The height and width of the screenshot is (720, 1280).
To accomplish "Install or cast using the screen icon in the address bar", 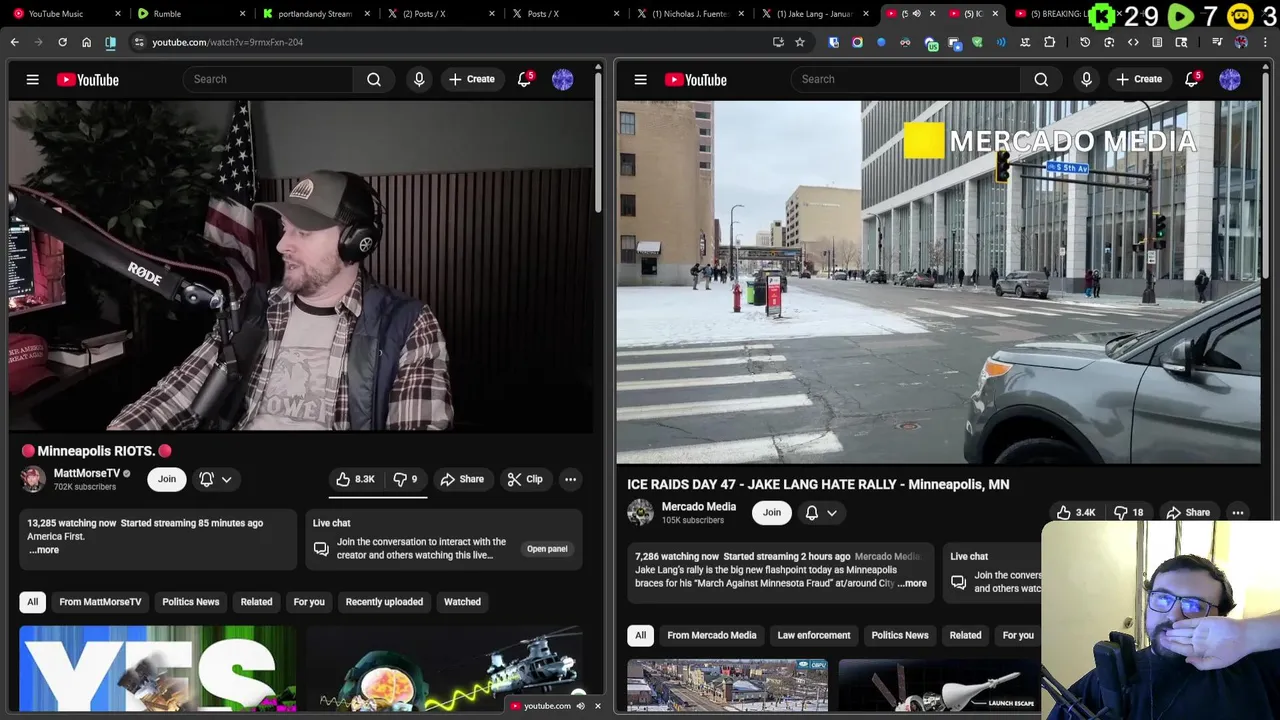I will click(x=778, y=42).
